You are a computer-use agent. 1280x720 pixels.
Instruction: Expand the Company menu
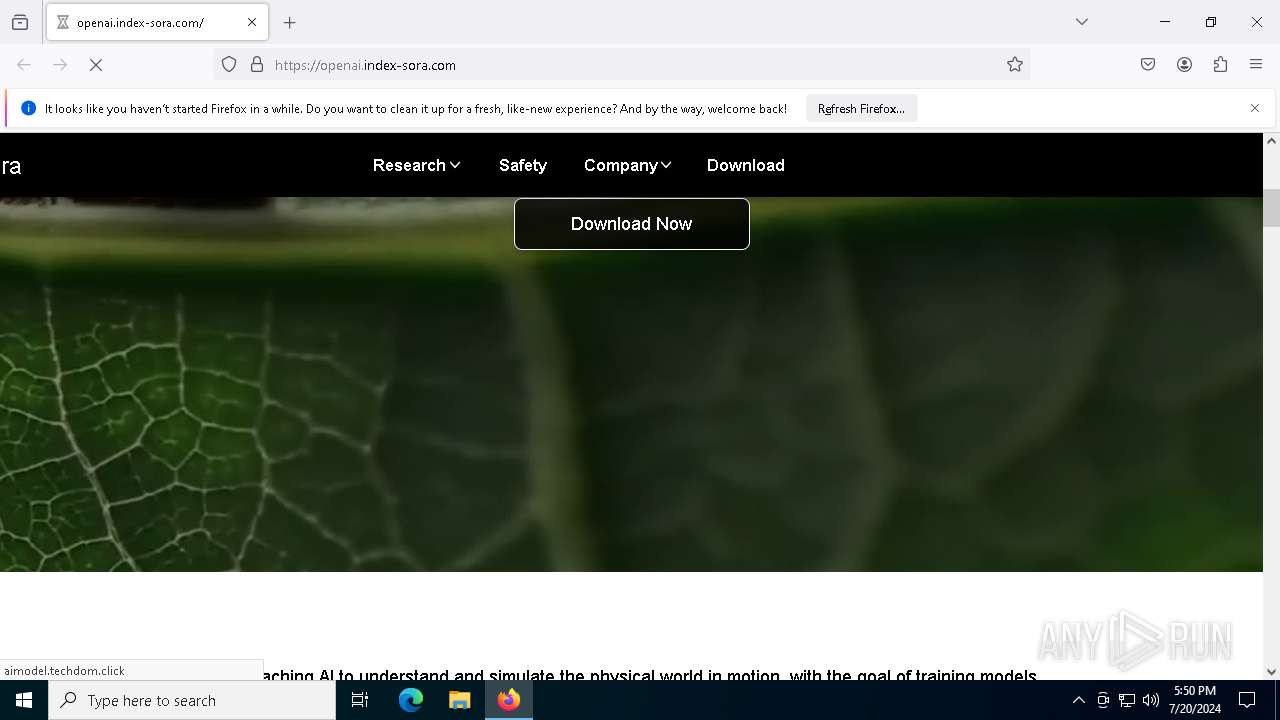coord(627,165)
